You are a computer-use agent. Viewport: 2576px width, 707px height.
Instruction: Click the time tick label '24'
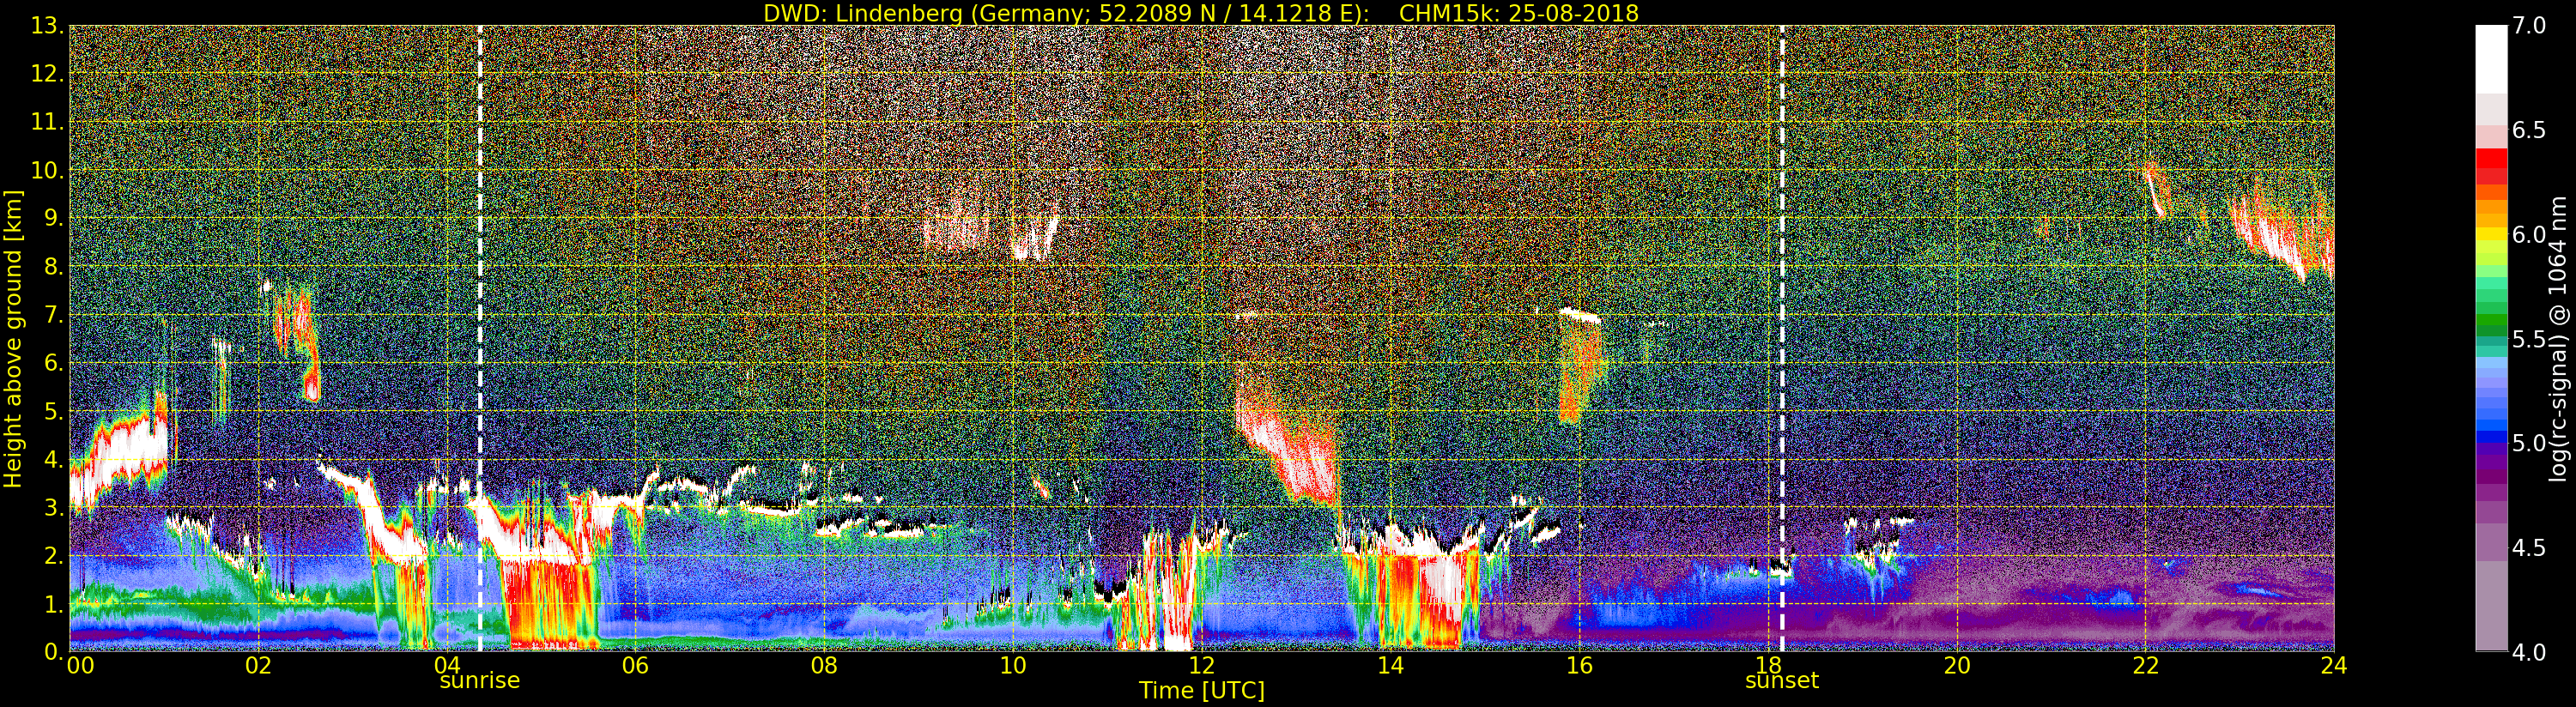(x=2334, y=666)
